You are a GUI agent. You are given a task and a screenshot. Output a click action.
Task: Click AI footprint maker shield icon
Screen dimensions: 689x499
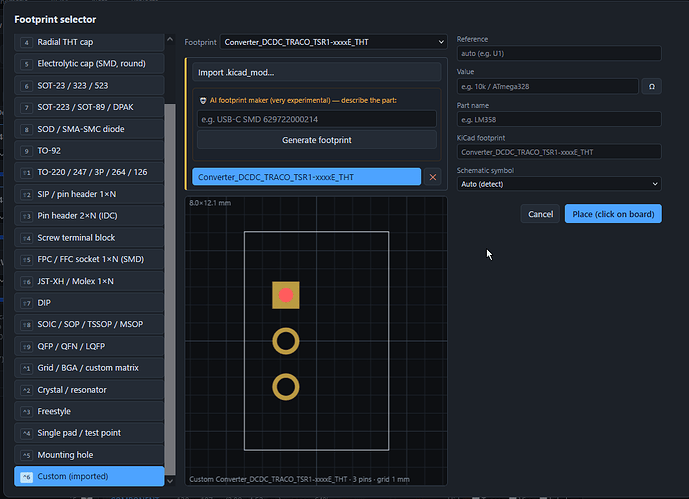point(203,101)
